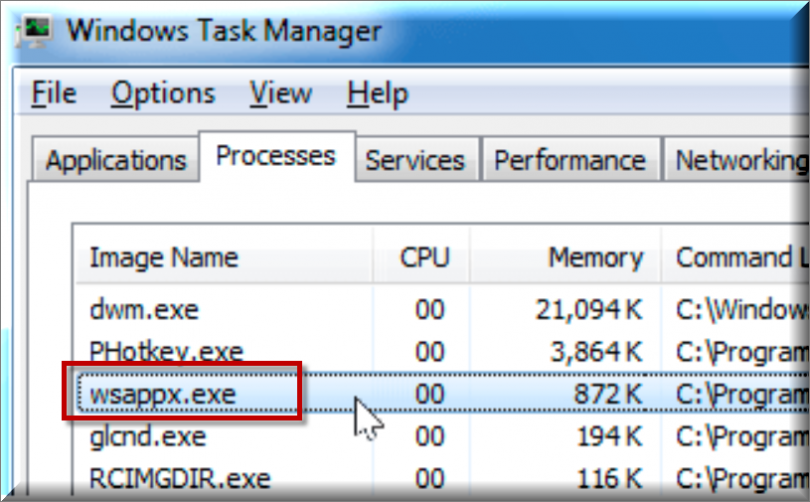
Task: Open the File menu
Action: click(54, 94)
